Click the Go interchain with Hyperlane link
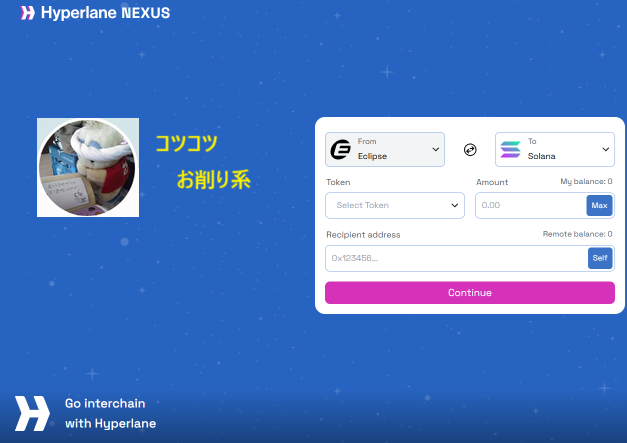The image size is (627, 443). (x=110, y=413)
